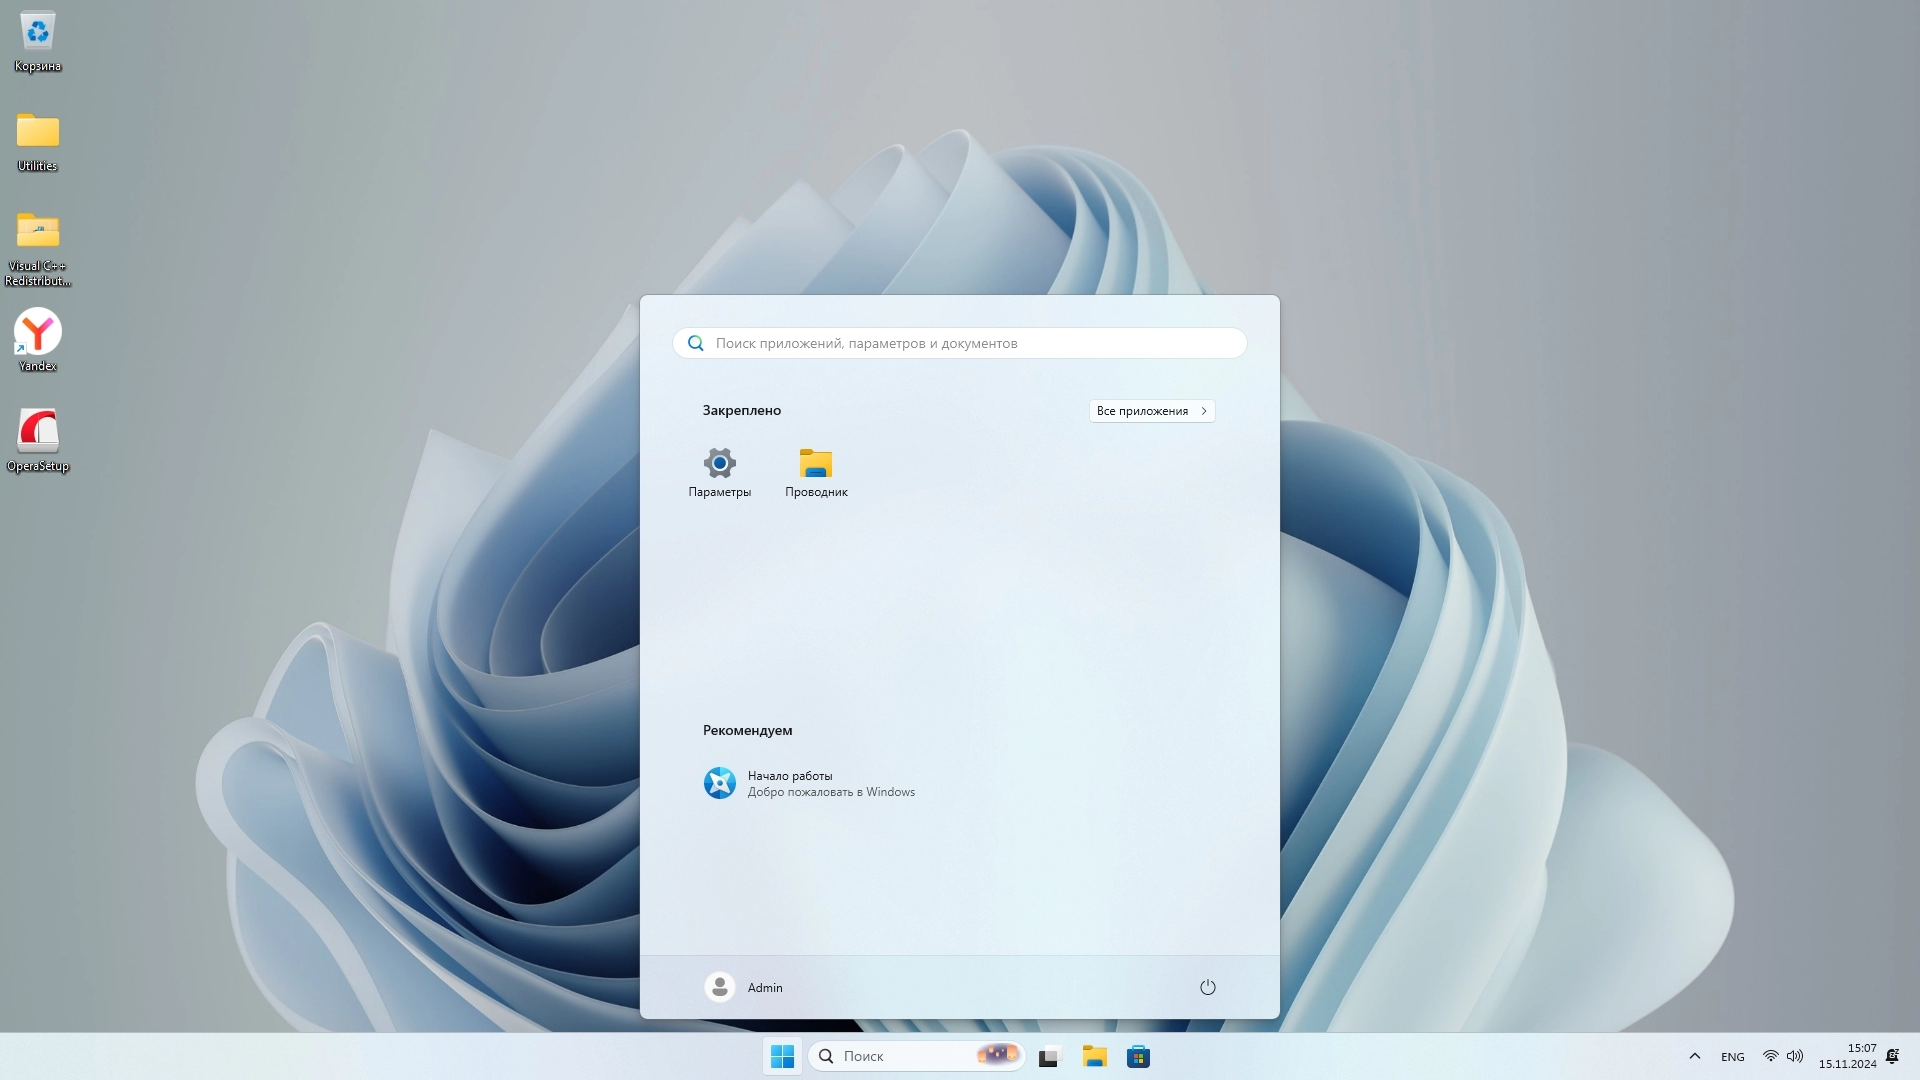Click the power button in Start menu
Viewport: 1920px width, 1080px height.
pos(1207,987)
